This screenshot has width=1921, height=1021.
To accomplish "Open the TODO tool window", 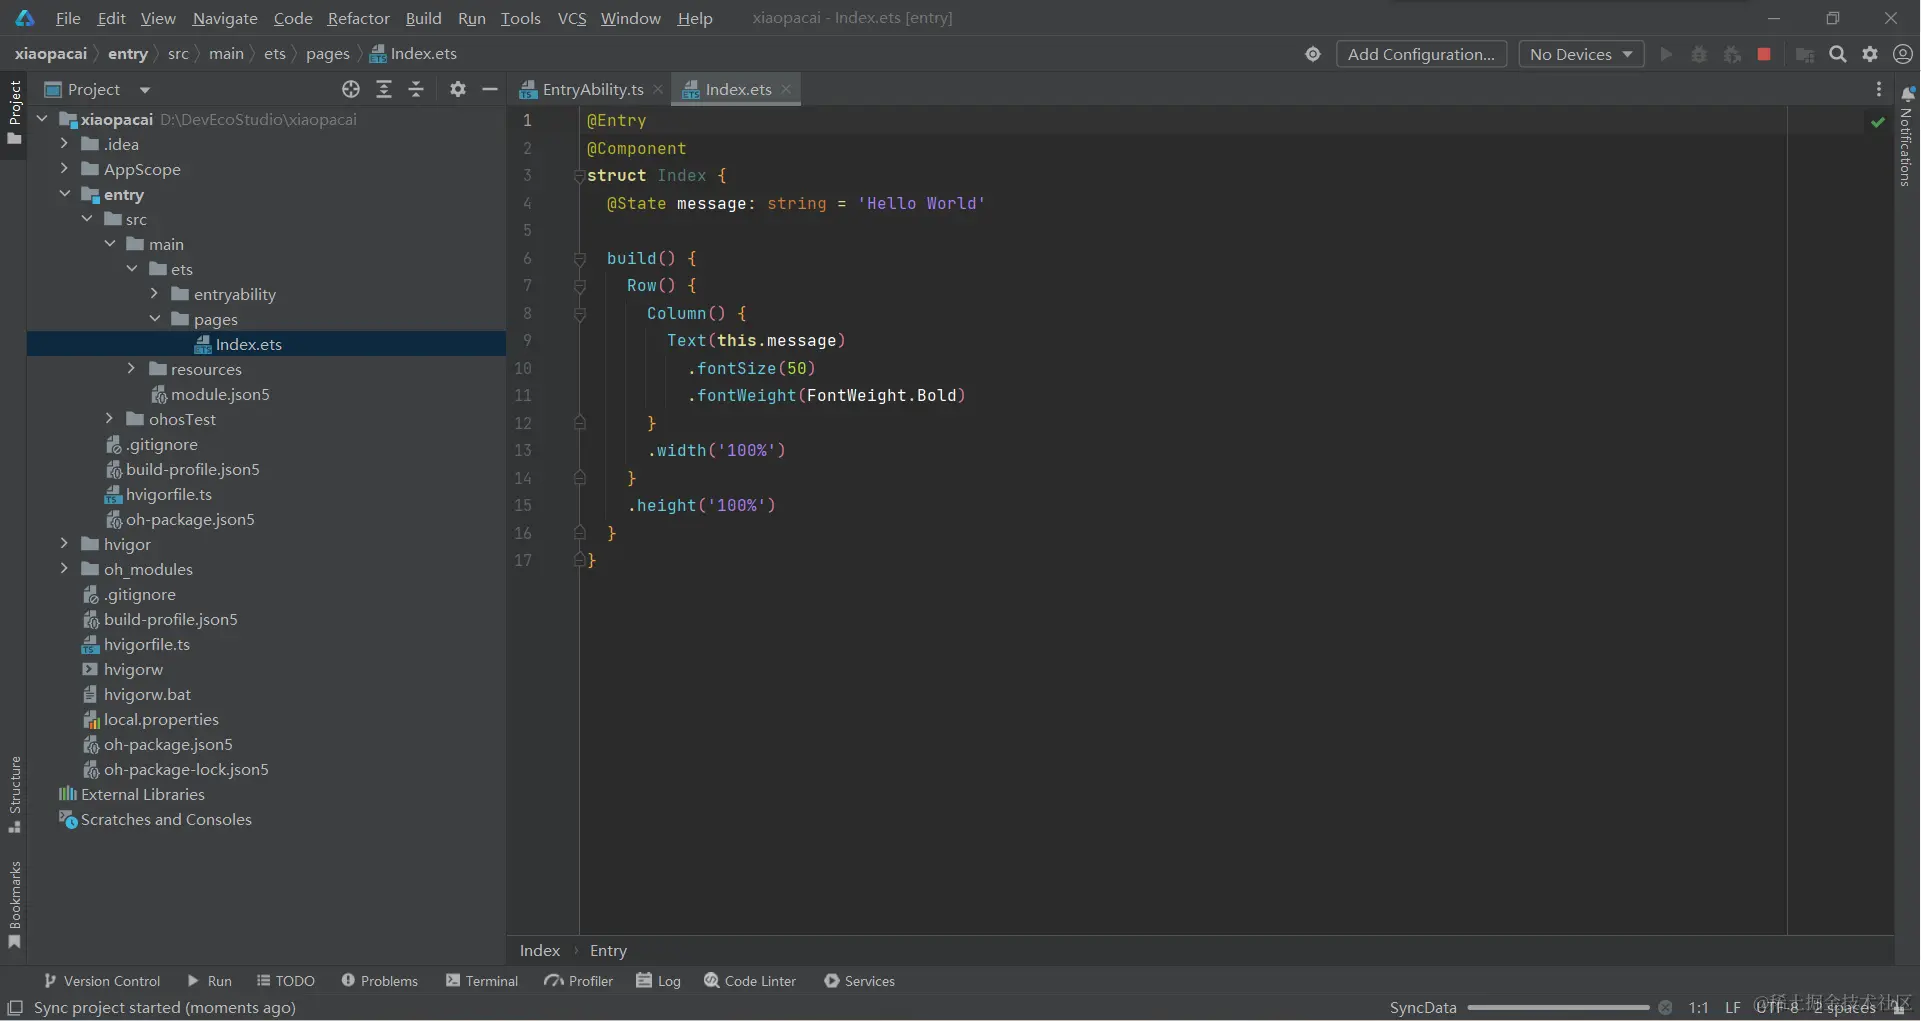I will click(286, 981).
